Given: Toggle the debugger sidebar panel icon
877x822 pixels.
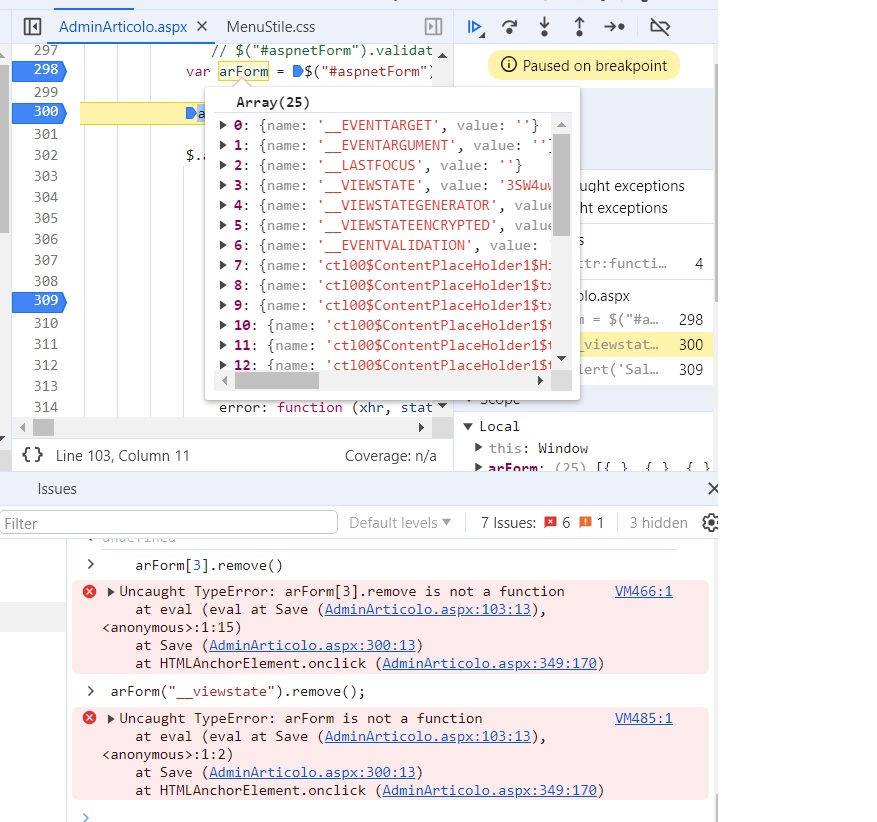Looking at the screenshot, I should [x=433, y=26].
